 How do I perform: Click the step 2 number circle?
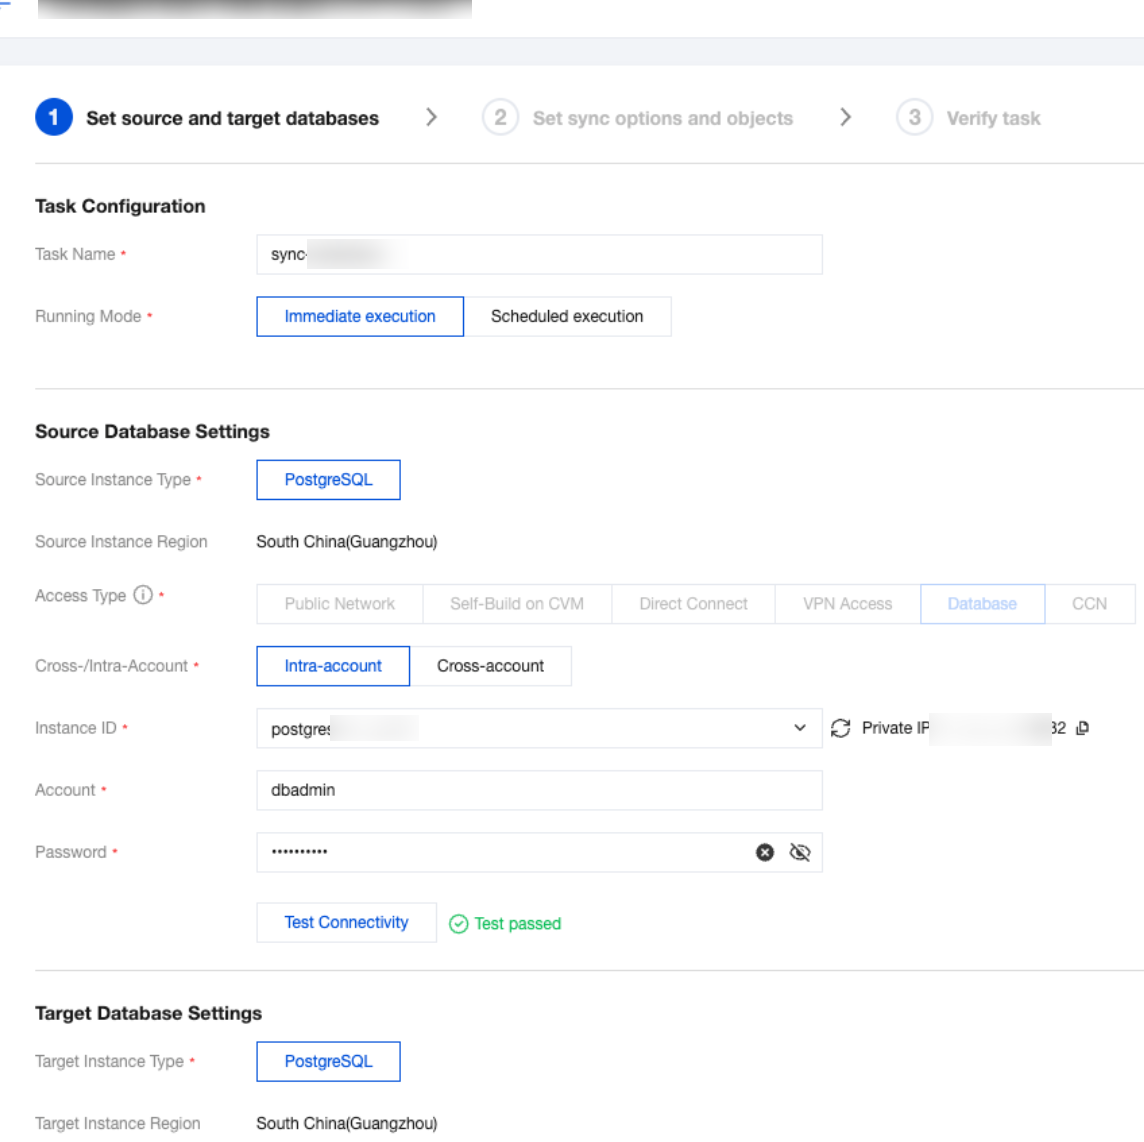click(500, 118)
